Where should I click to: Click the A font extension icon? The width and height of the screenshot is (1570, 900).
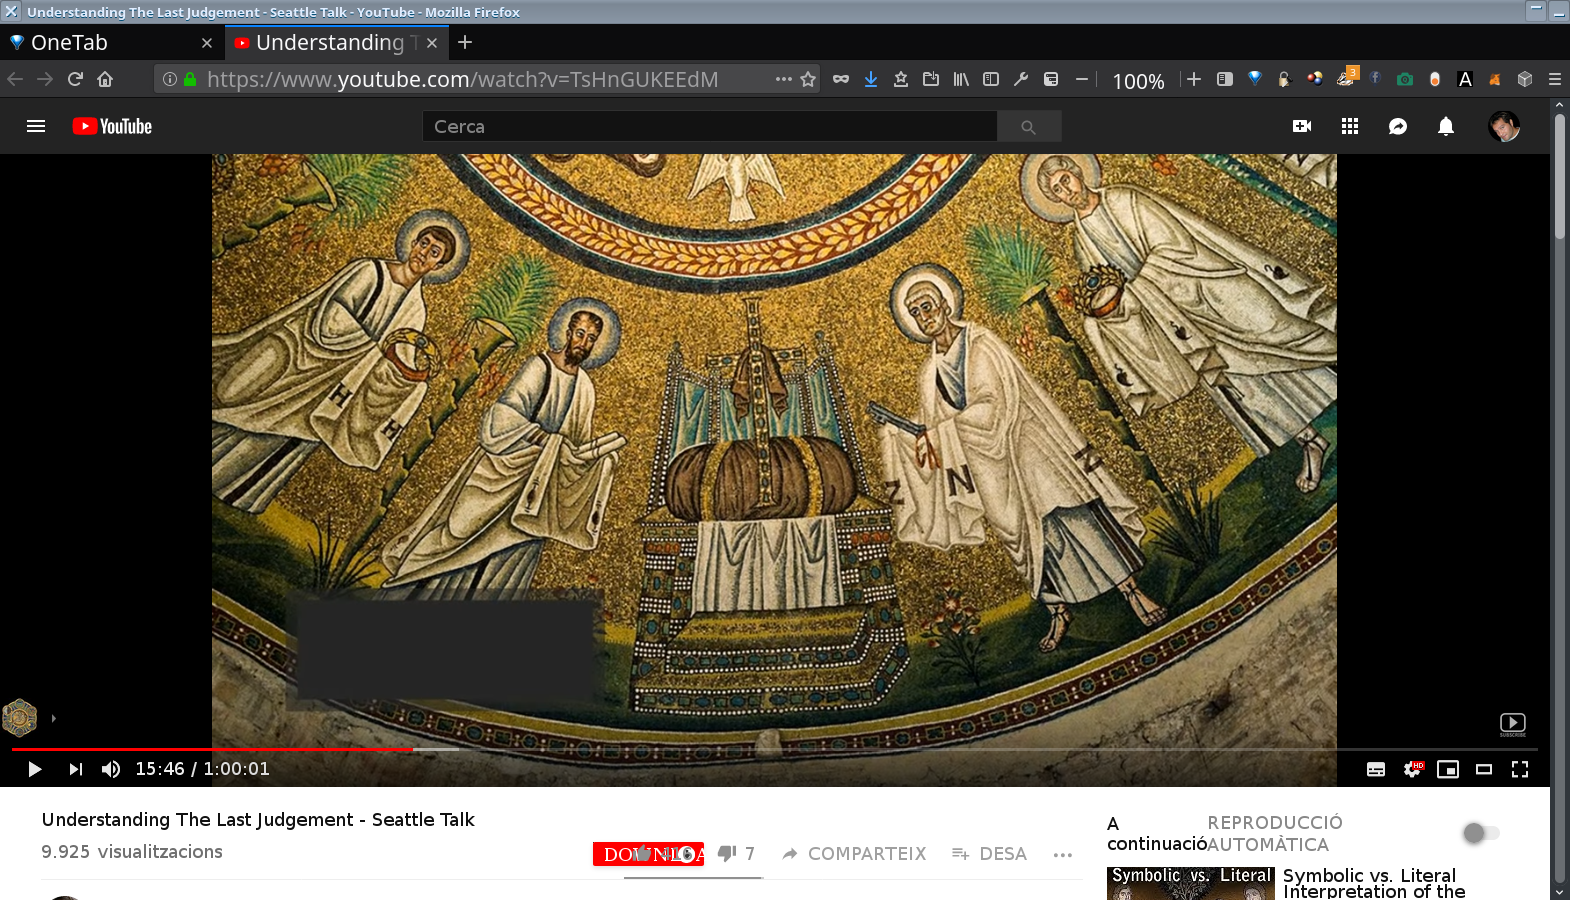click(x=1465, y=79)
